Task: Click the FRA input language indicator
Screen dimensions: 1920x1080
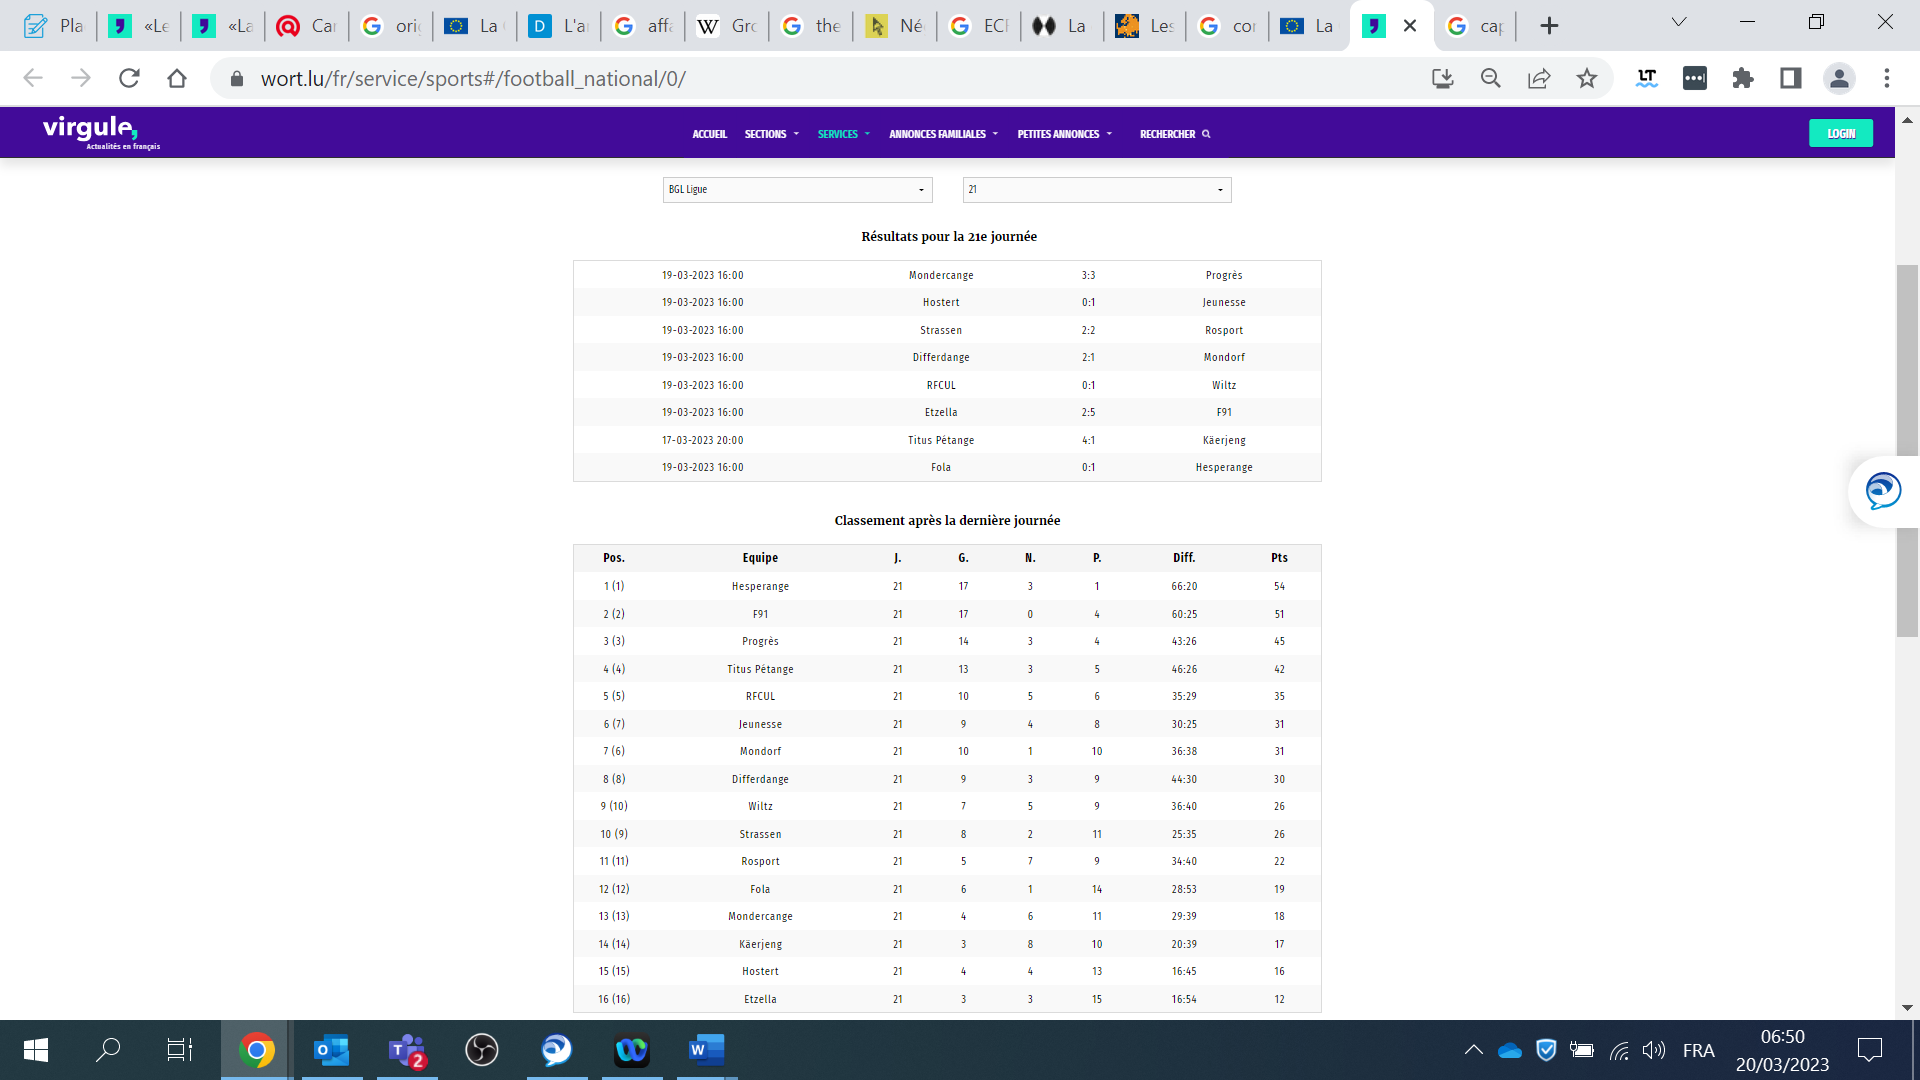Action: [x=1698, y=1050]
